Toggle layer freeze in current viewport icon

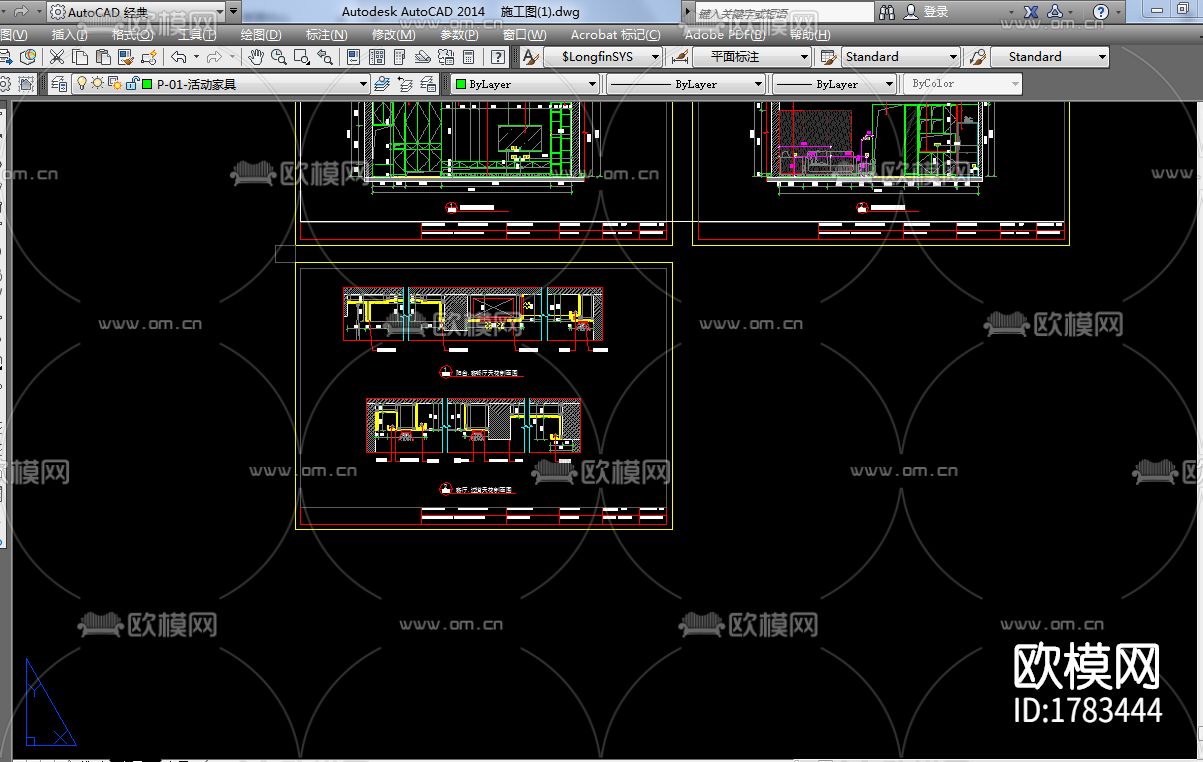(114, 84)
